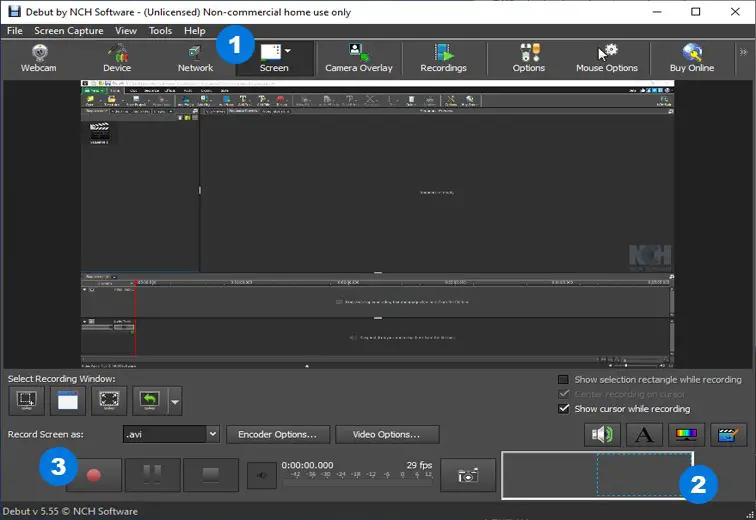756x520 pixels.
Task: Open the Screen Capture menu
Action: [x=68, y=31]
